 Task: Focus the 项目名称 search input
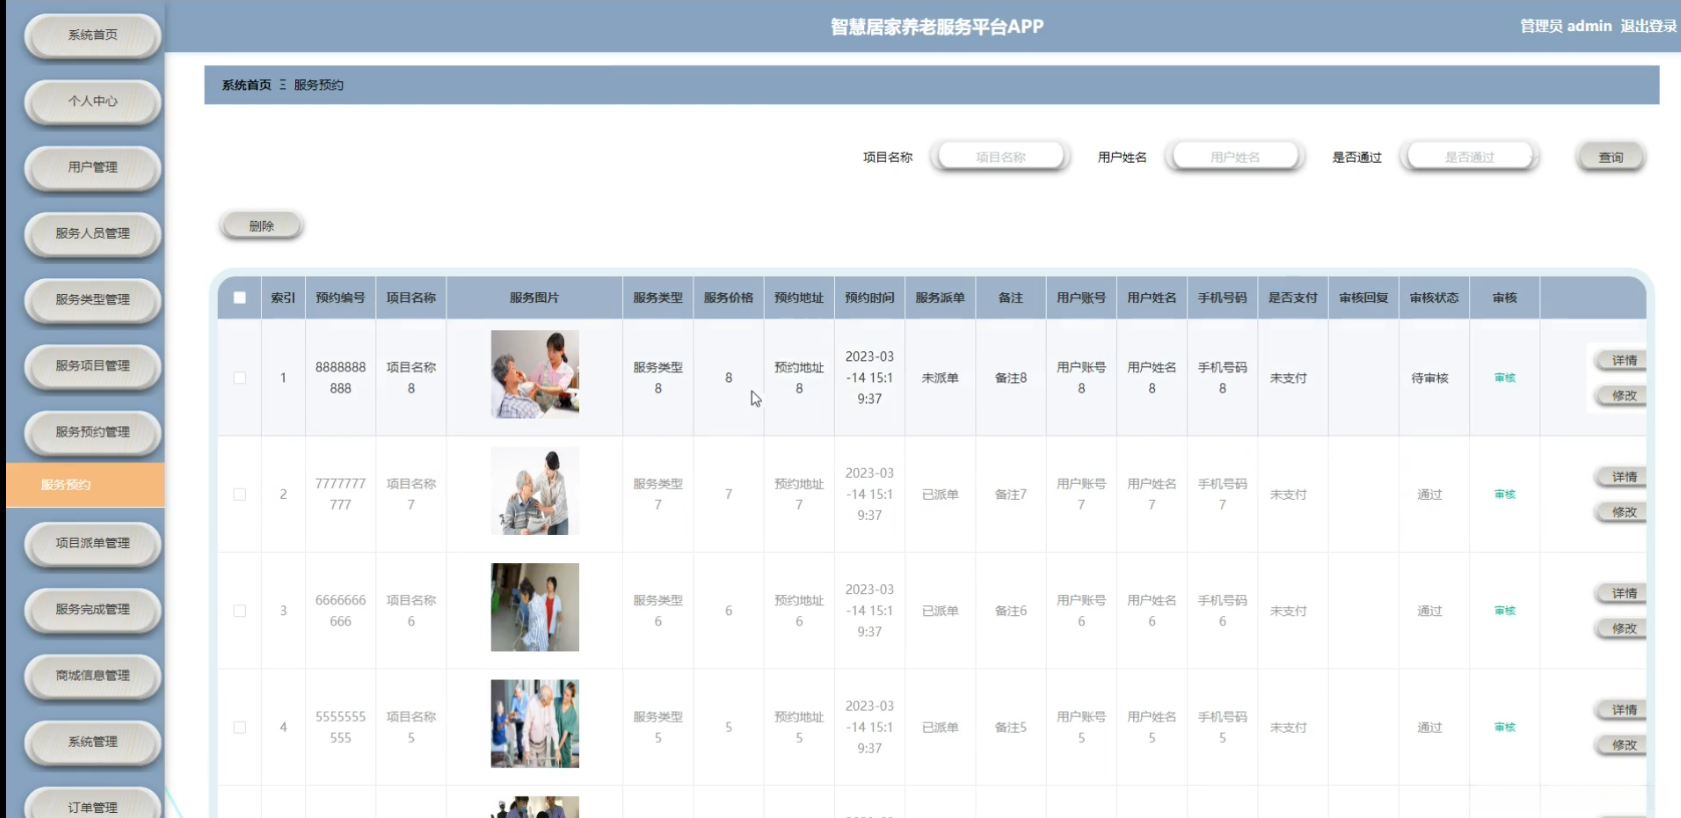1001,157
